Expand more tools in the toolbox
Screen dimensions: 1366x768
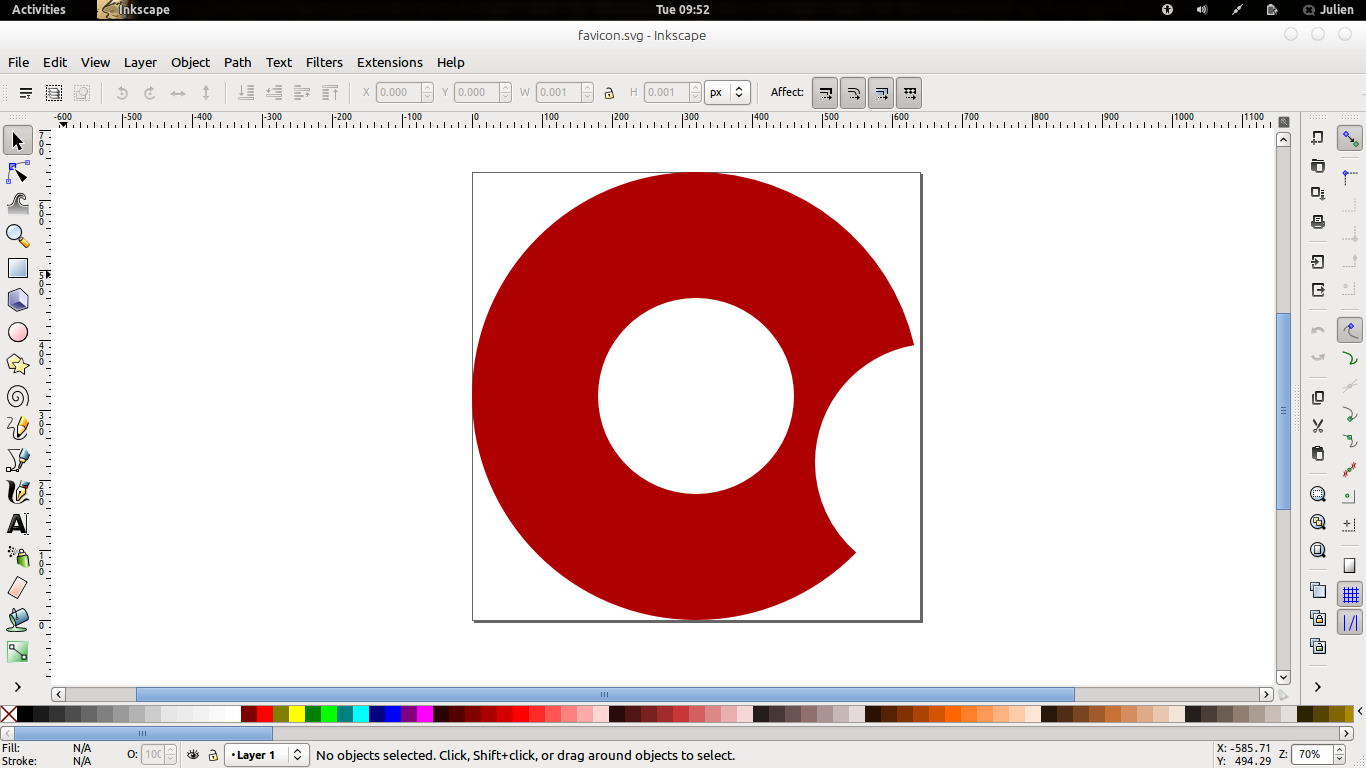[17, 687]
